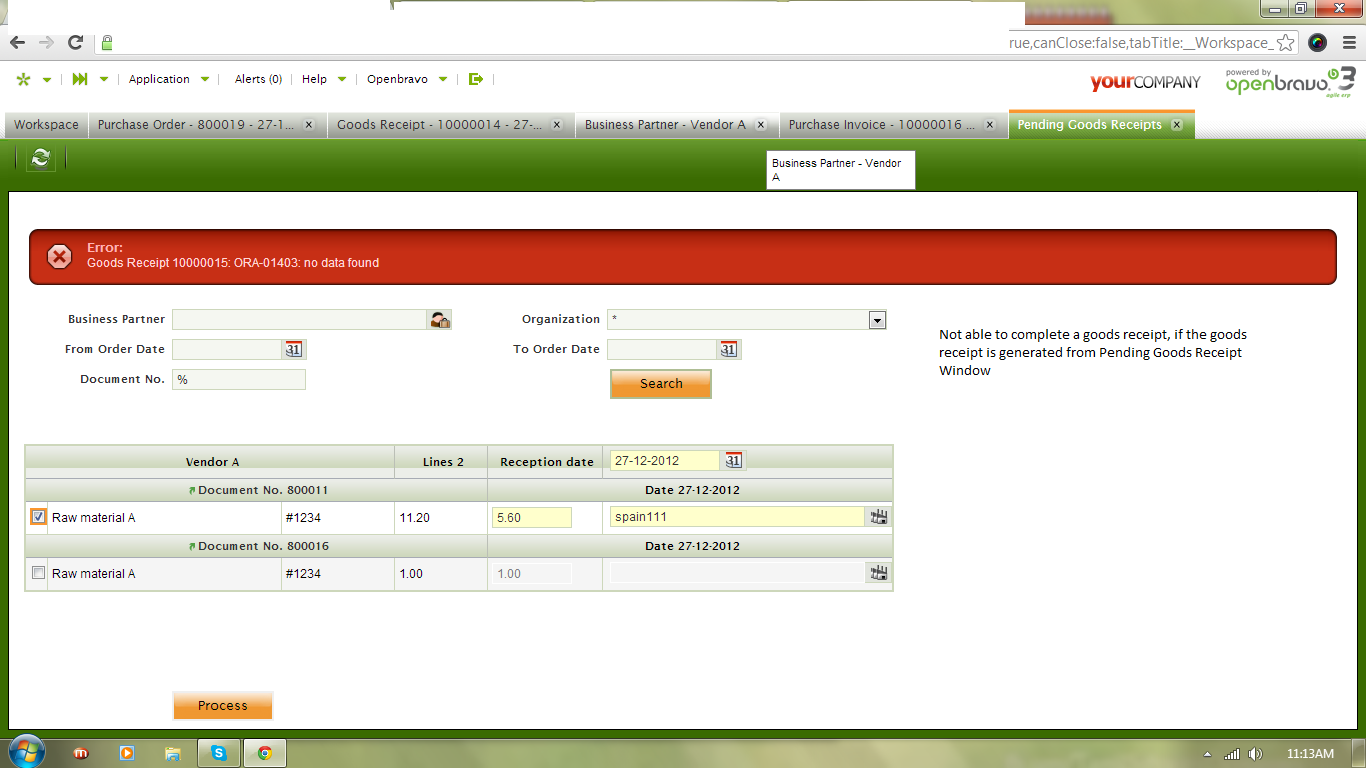Viewport: 1366px width, 768px height.
Task: Open the media player taskbar icon
Action: pyautogui.click(x=127, y=753)
